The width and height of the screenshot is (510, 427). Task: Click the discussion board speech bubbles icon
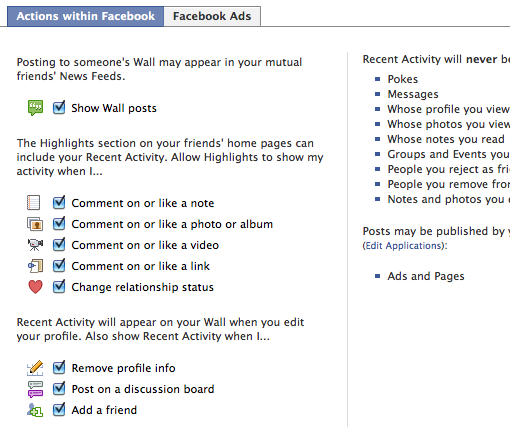click(x=35, y=389)
